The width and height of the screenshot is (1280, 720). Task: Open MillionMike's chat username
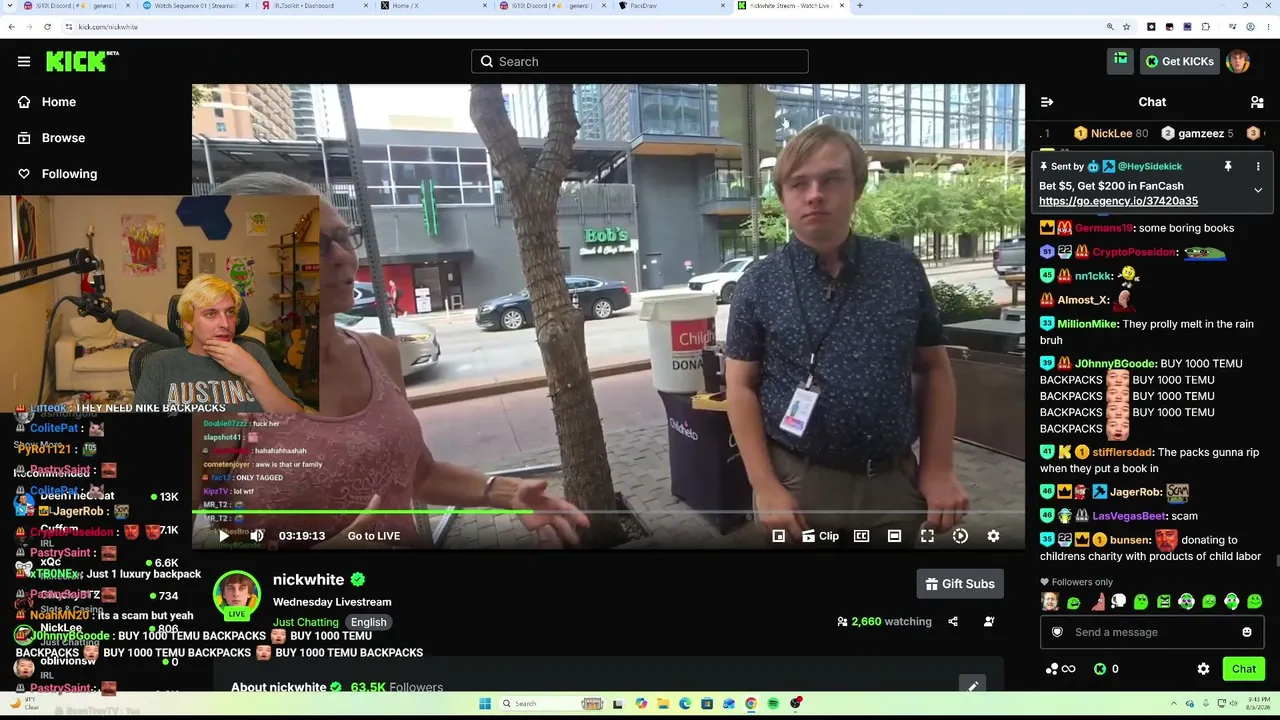coord(1087,324)
